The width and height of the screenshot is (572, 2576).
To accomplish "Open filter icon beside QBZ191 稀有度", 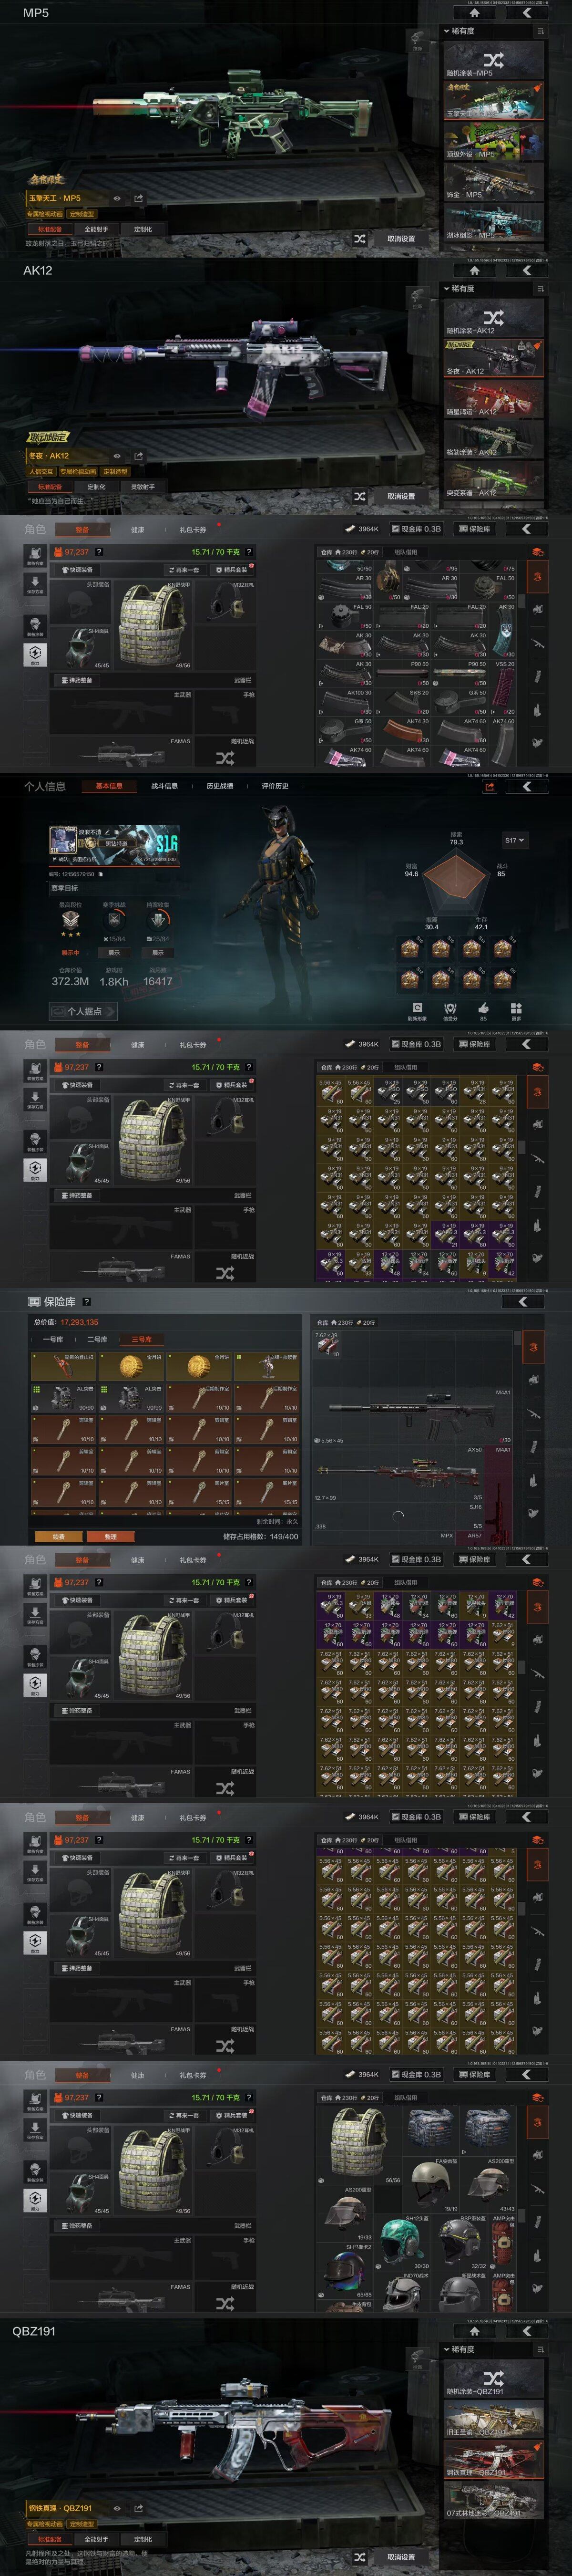I will pyautogui.click(x=540, y=2349).
